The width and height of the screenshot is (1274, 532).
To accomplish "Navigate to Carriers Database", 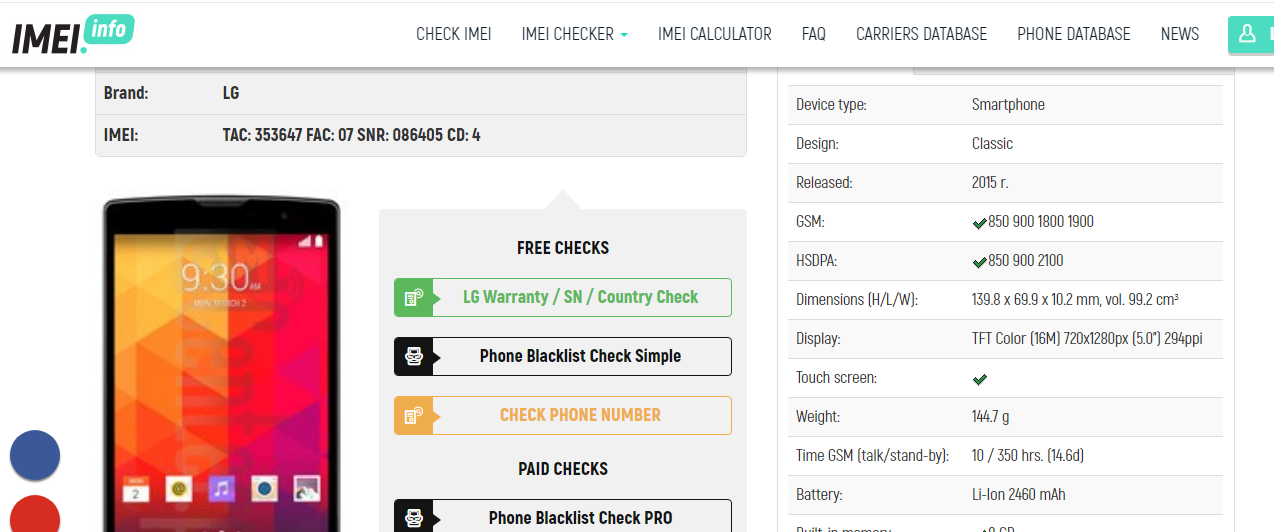I will (x=921, y=34).
